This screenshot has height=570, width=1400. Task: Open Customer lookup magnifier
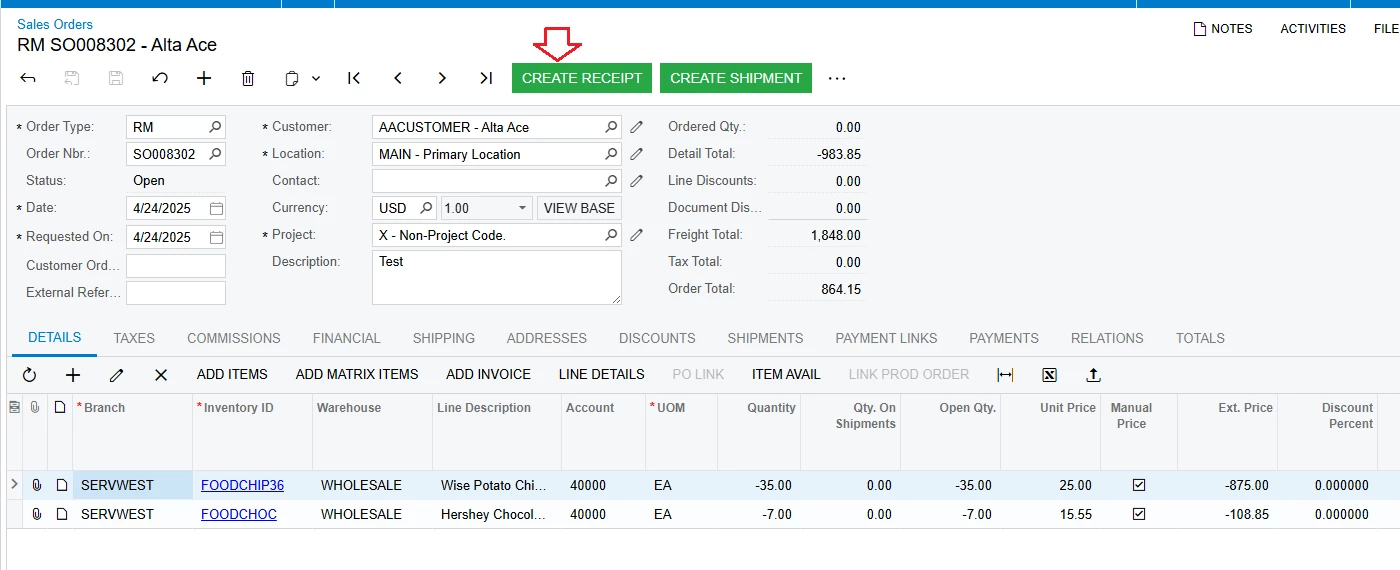tap(611, 127)
